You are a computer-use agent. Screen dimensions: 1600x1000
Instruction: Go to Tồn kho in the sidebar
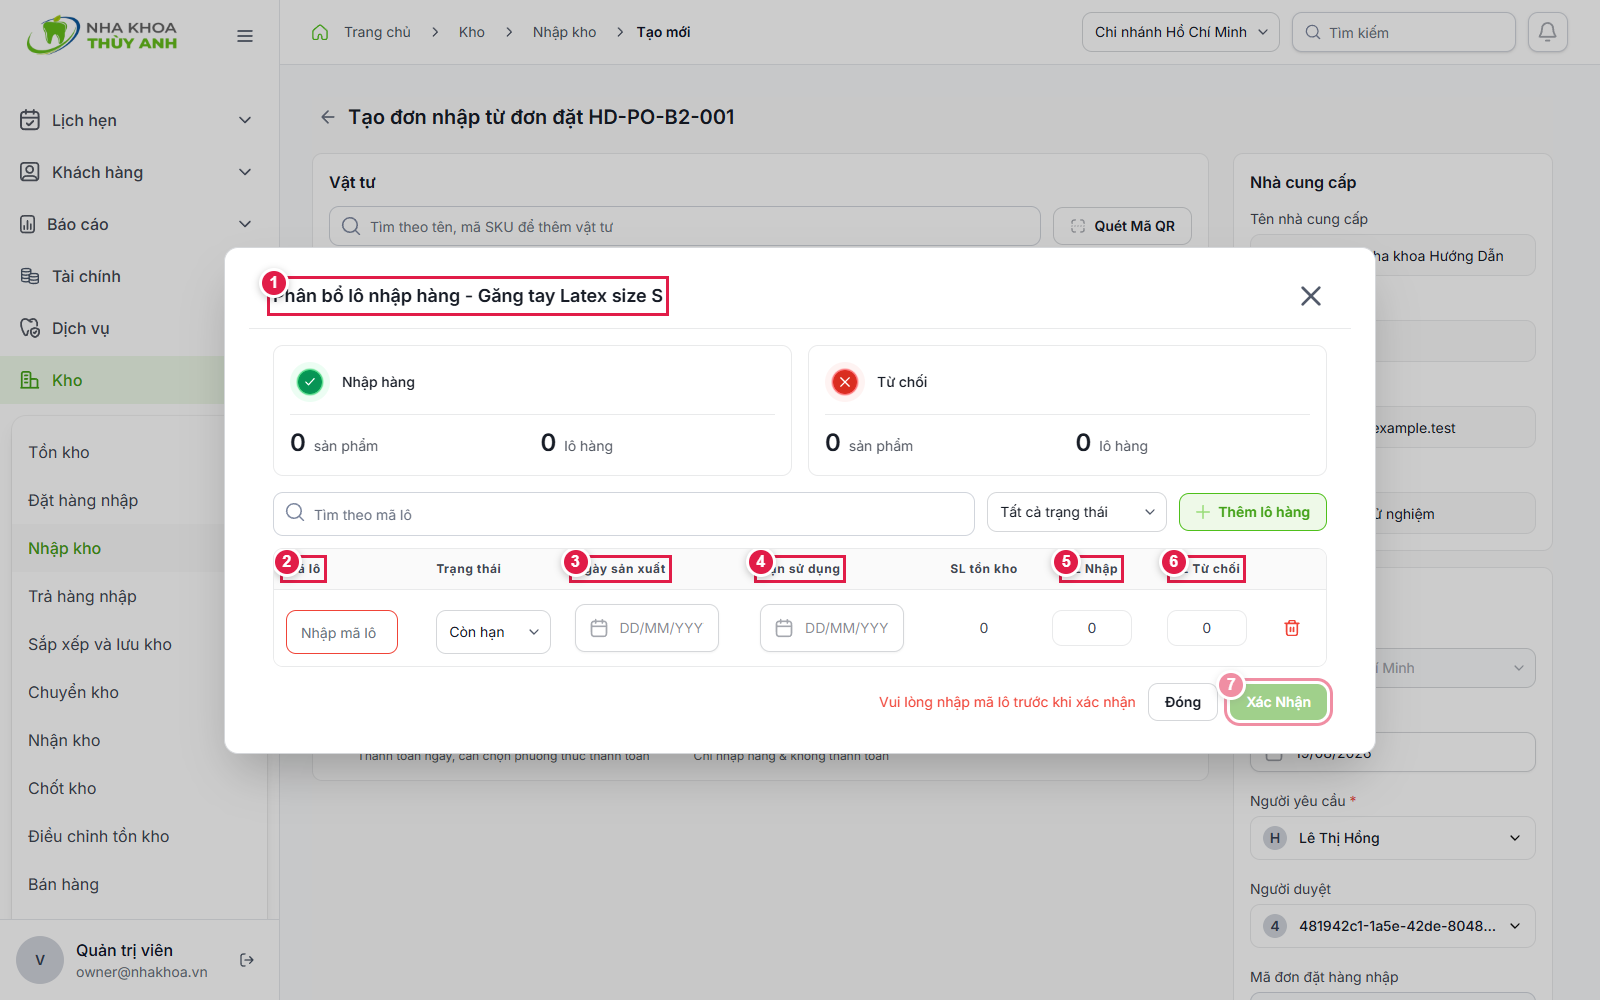click(x=59, y=452)
